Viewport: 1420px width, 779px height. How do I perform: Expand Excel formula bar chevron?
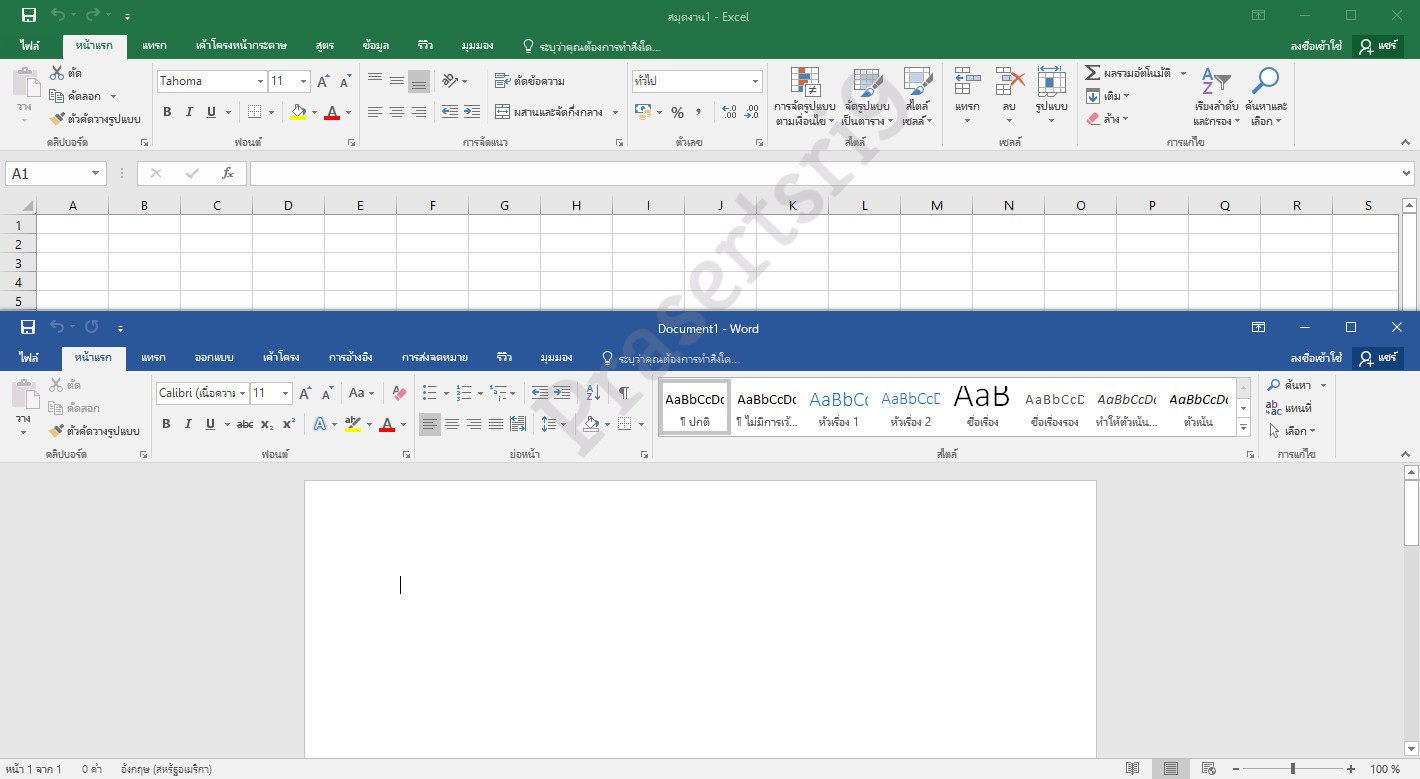pos(1408,173)
